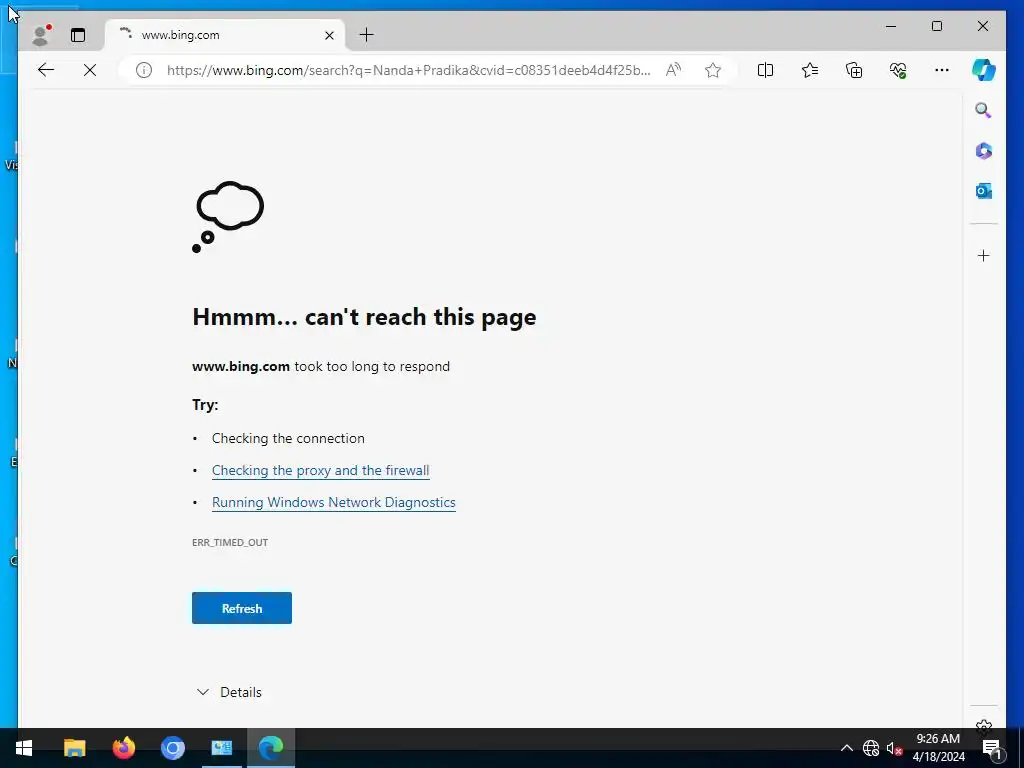Open the tab actions menu icon
The width and height of the screenshot is (1024, 768).
(78, 35)
